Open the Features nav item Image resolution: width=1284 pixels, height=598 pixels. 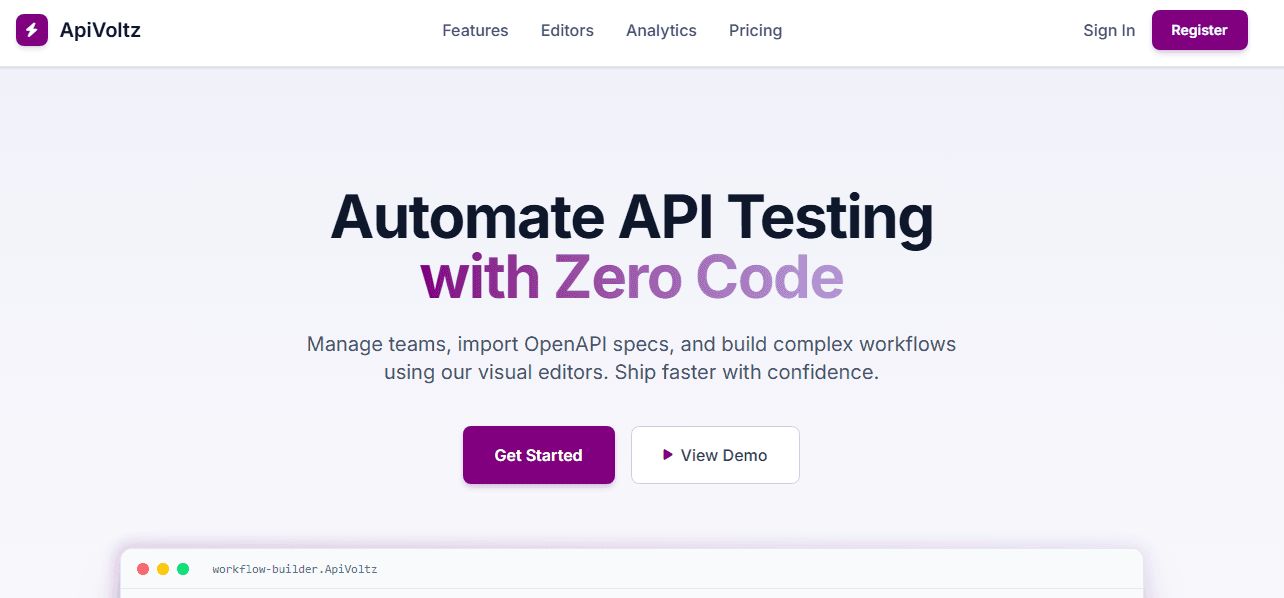[x=475, y=30]
